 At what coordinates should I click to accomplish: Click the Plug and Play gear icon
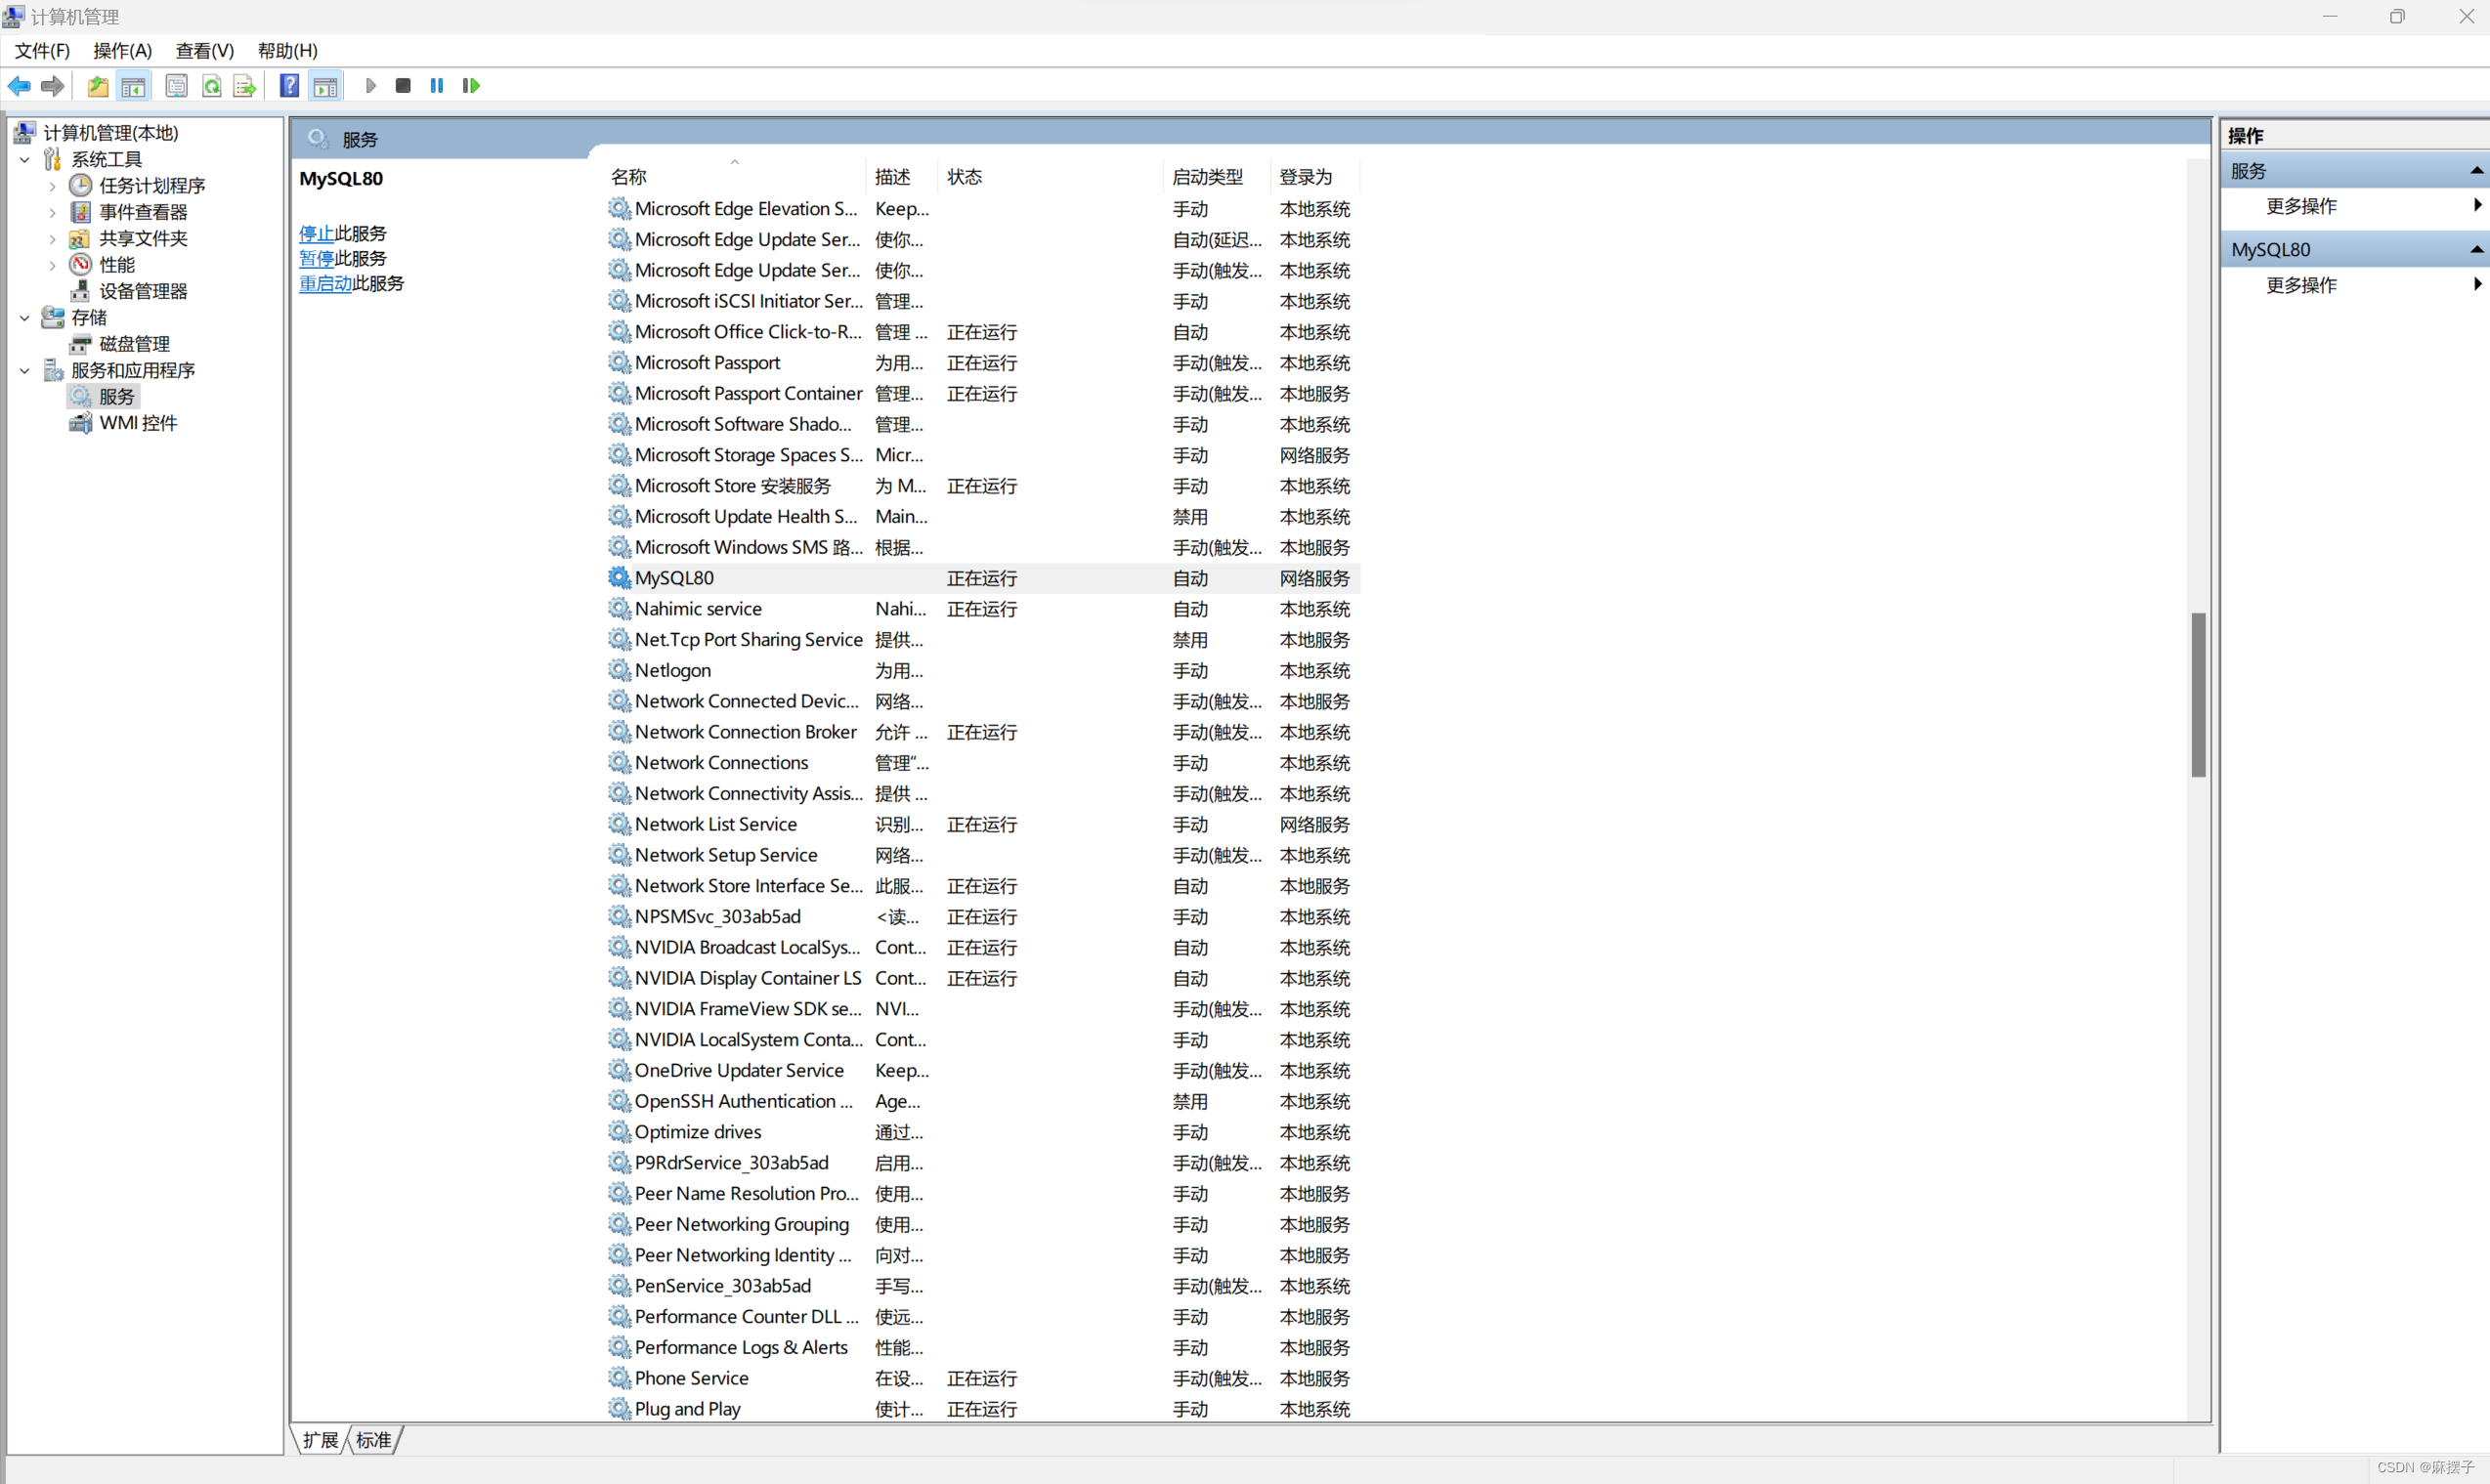click(619, 1409)
